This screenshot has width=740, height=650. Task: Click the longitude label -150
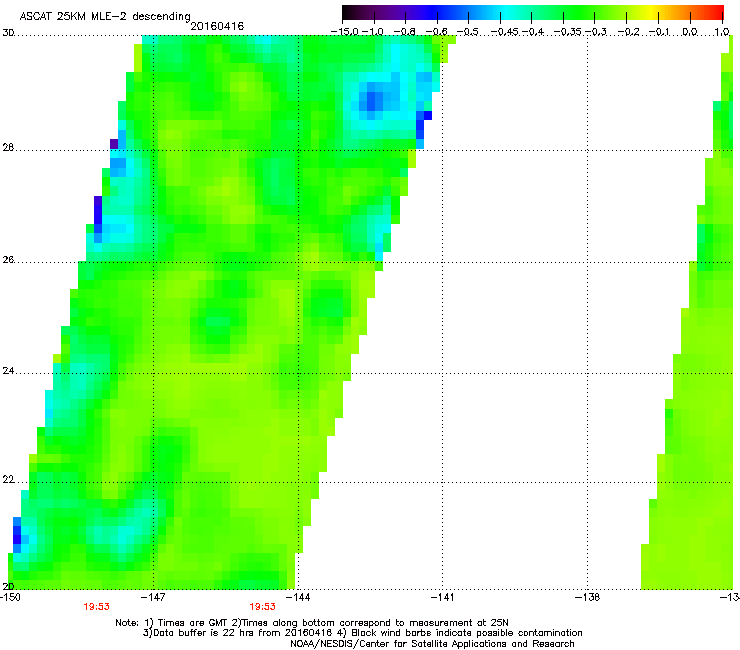tap(10, 597)
